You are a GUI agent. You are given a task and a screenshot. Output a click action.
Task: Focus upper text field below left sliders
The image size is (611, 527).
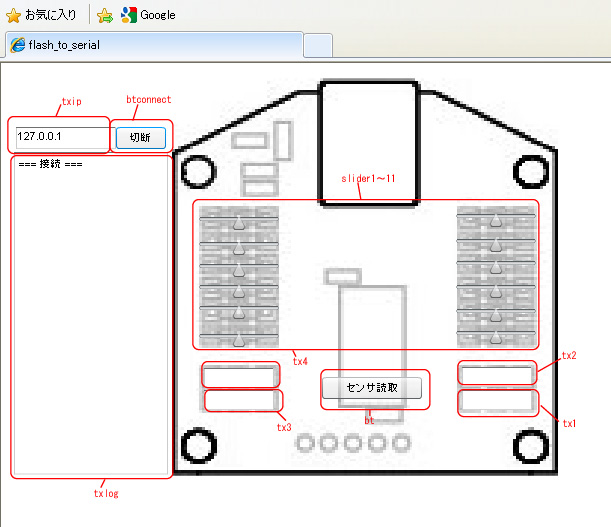click(240, 375)
